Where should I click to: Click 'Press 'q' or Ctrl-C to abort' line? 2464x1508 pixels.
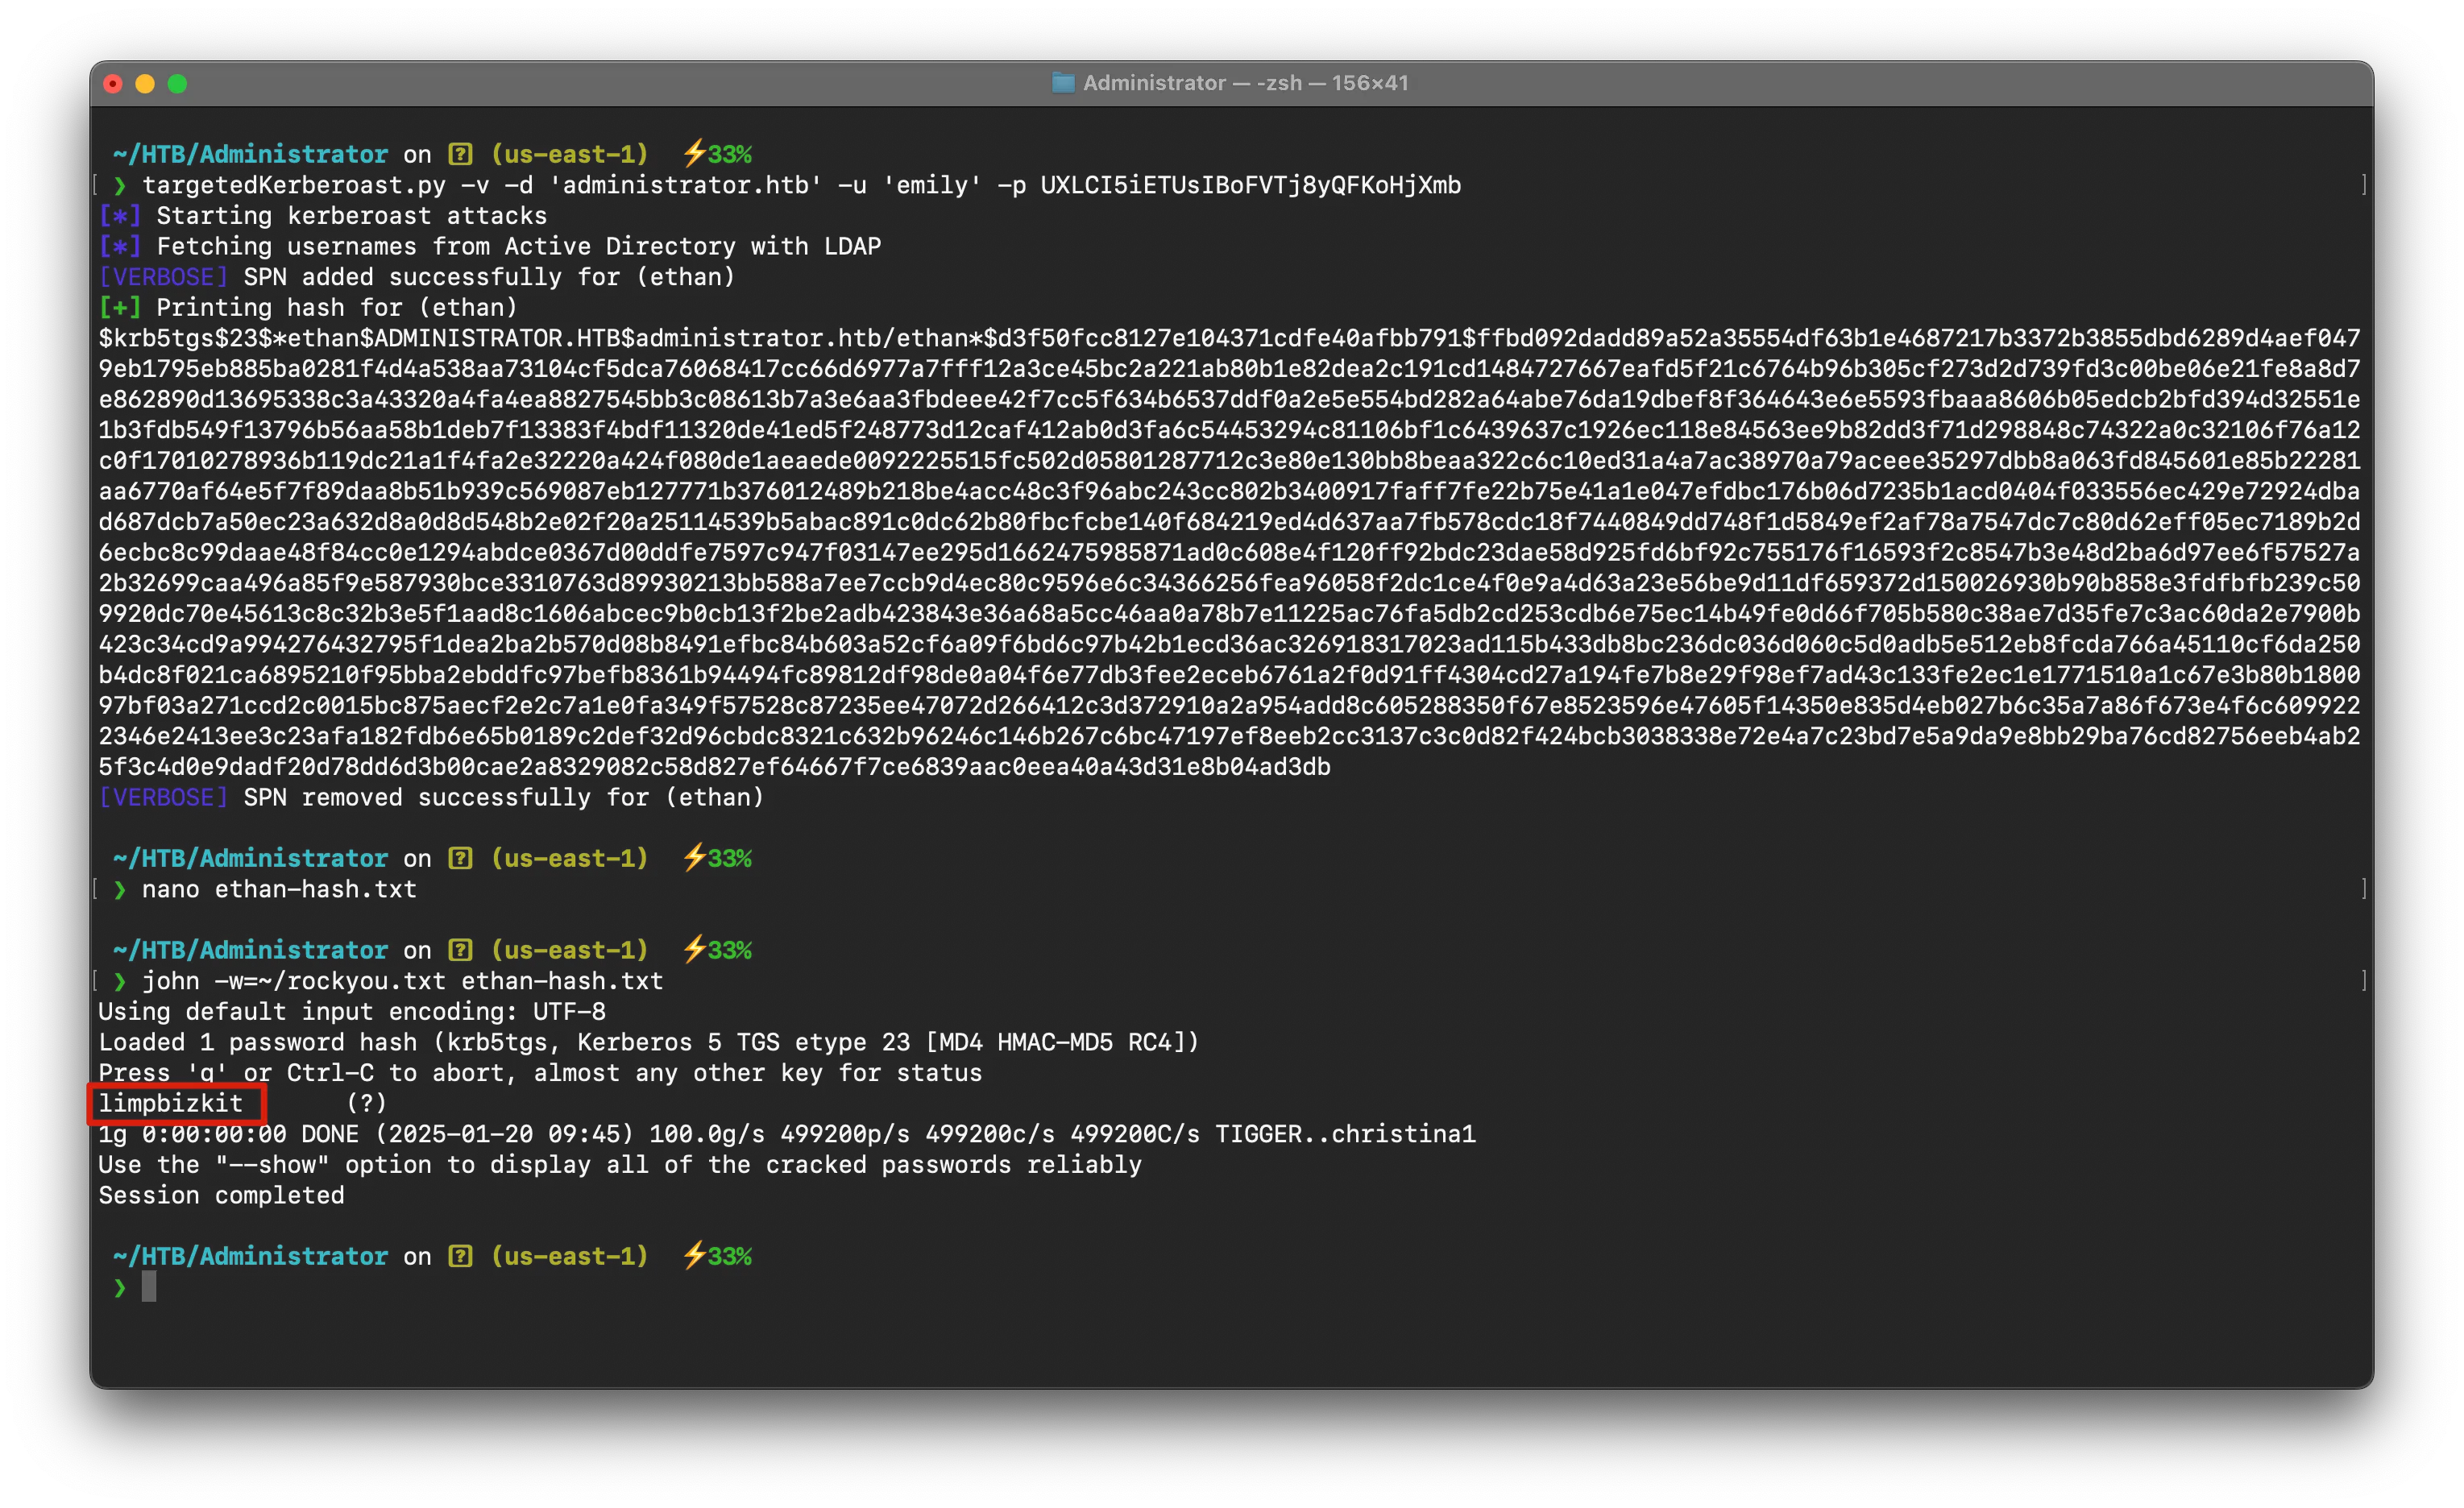click(540, 1073)
